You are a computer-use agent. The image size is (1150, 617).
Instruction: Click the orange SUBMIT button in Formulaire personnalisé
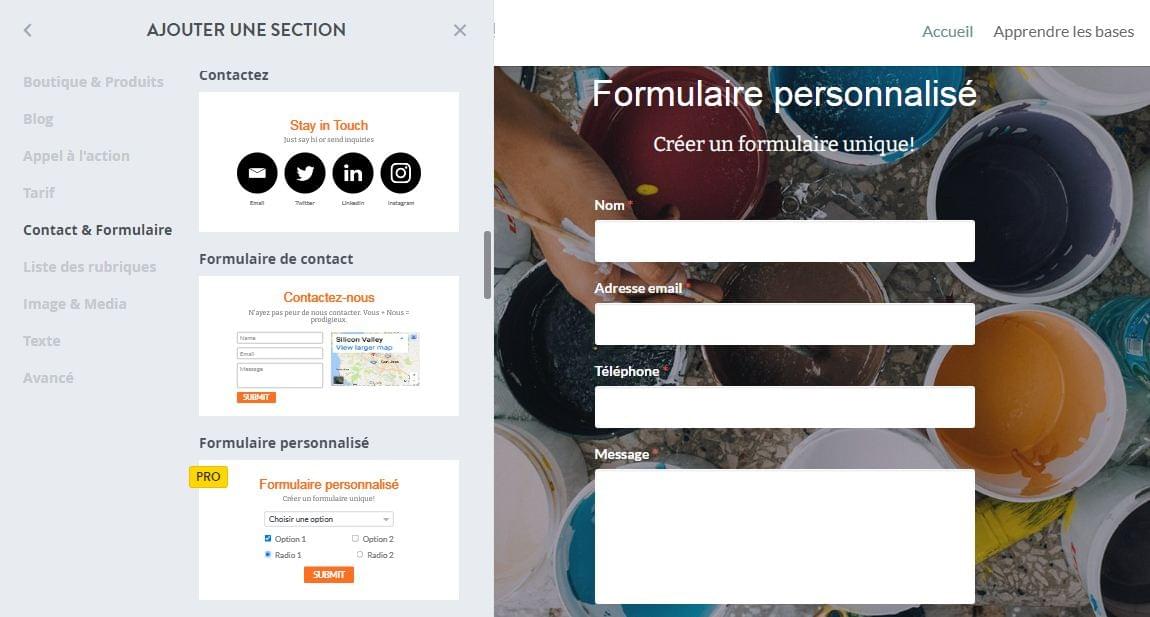click(x=329, y=574)
